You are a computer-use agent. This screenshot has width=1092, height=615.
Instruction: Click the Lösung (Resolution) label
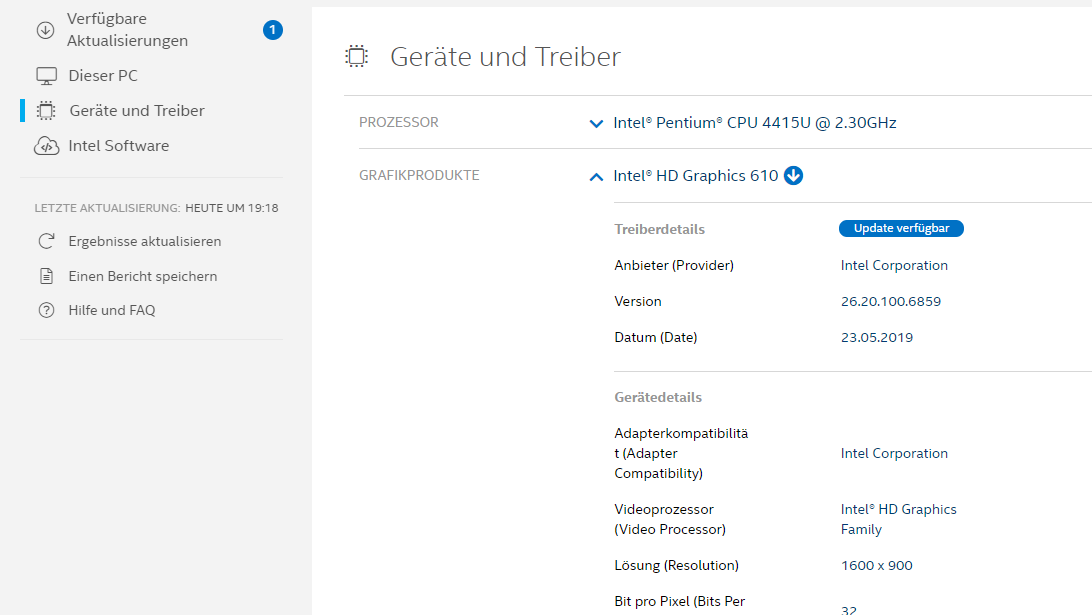[676, 566]
